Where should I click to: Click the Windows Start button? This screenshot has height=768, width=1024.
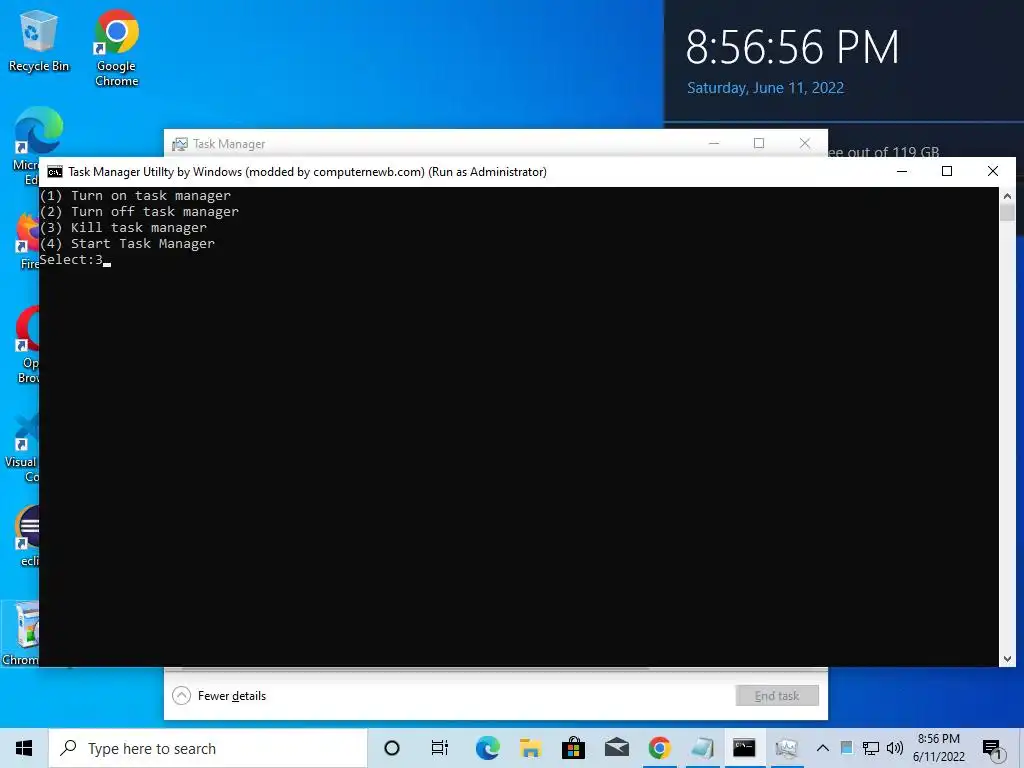pyautogui.click(x=24, y=748)
